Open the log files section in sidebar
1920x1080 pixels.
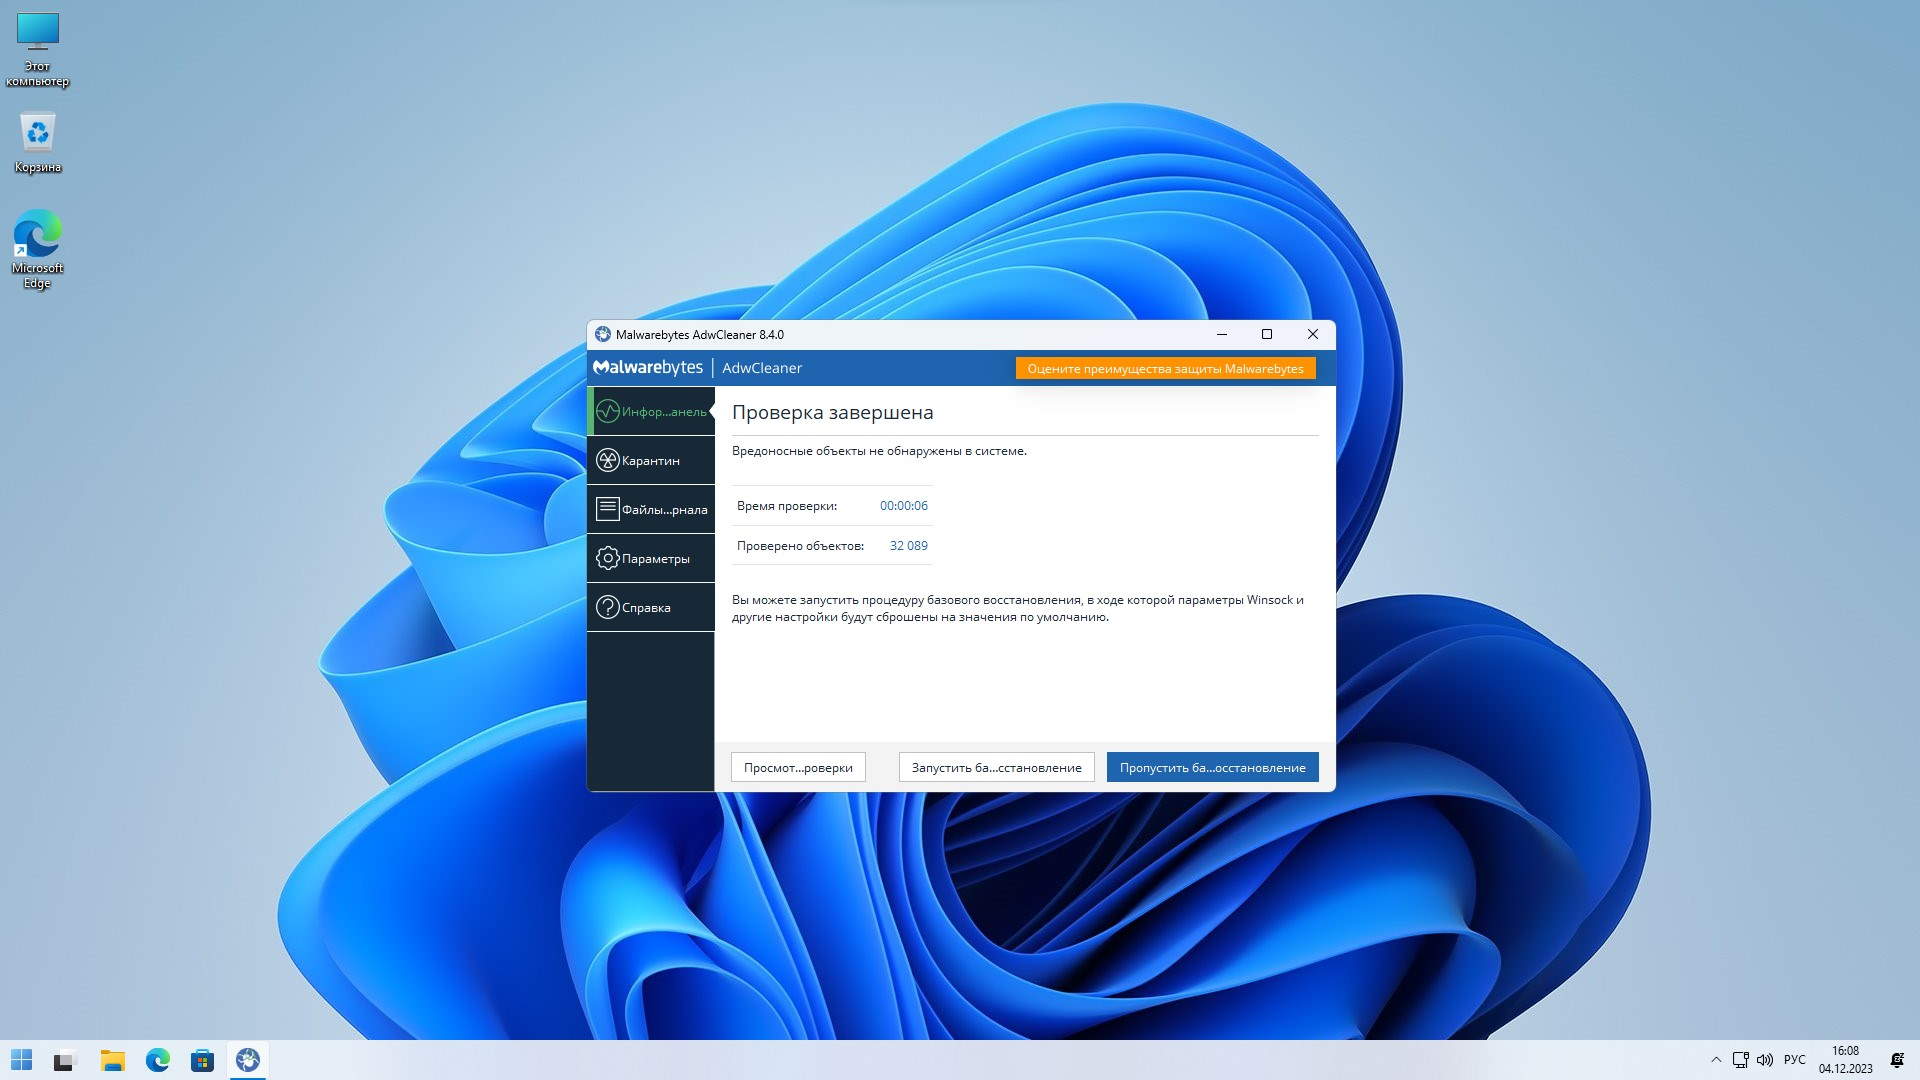(651, 509)
